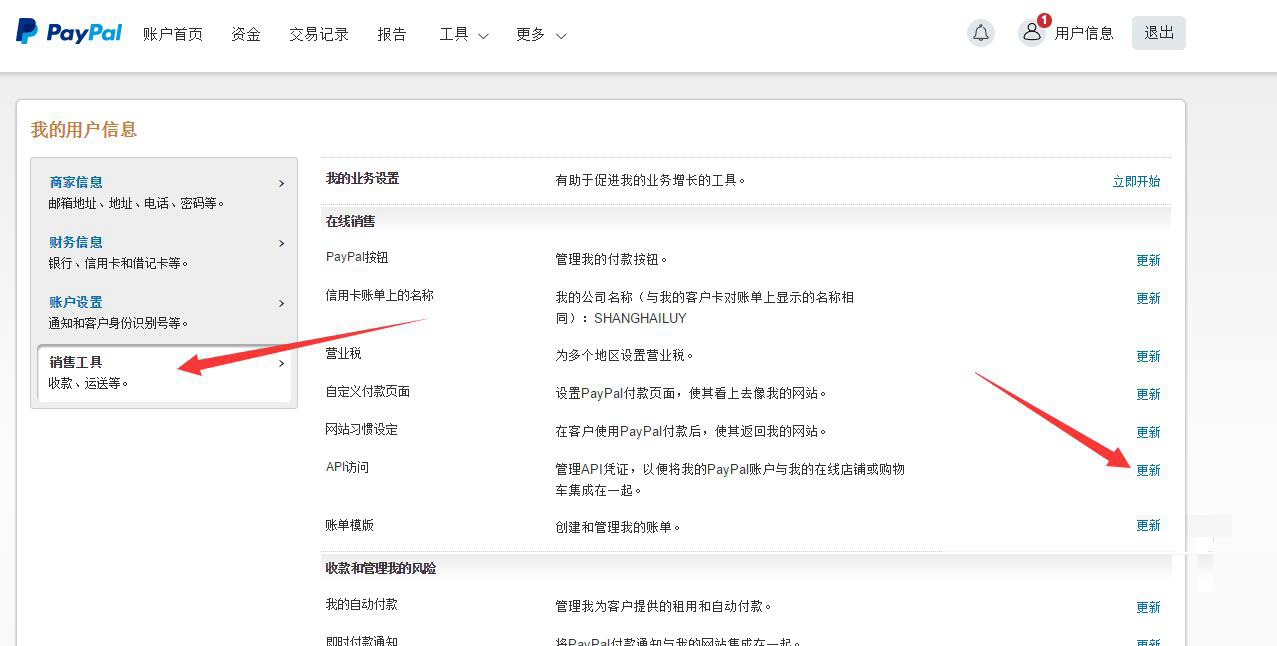The width and height of the screenshot is (1277, 646).
Task: Click the 我的自动付款 row label
Action: 362,604
